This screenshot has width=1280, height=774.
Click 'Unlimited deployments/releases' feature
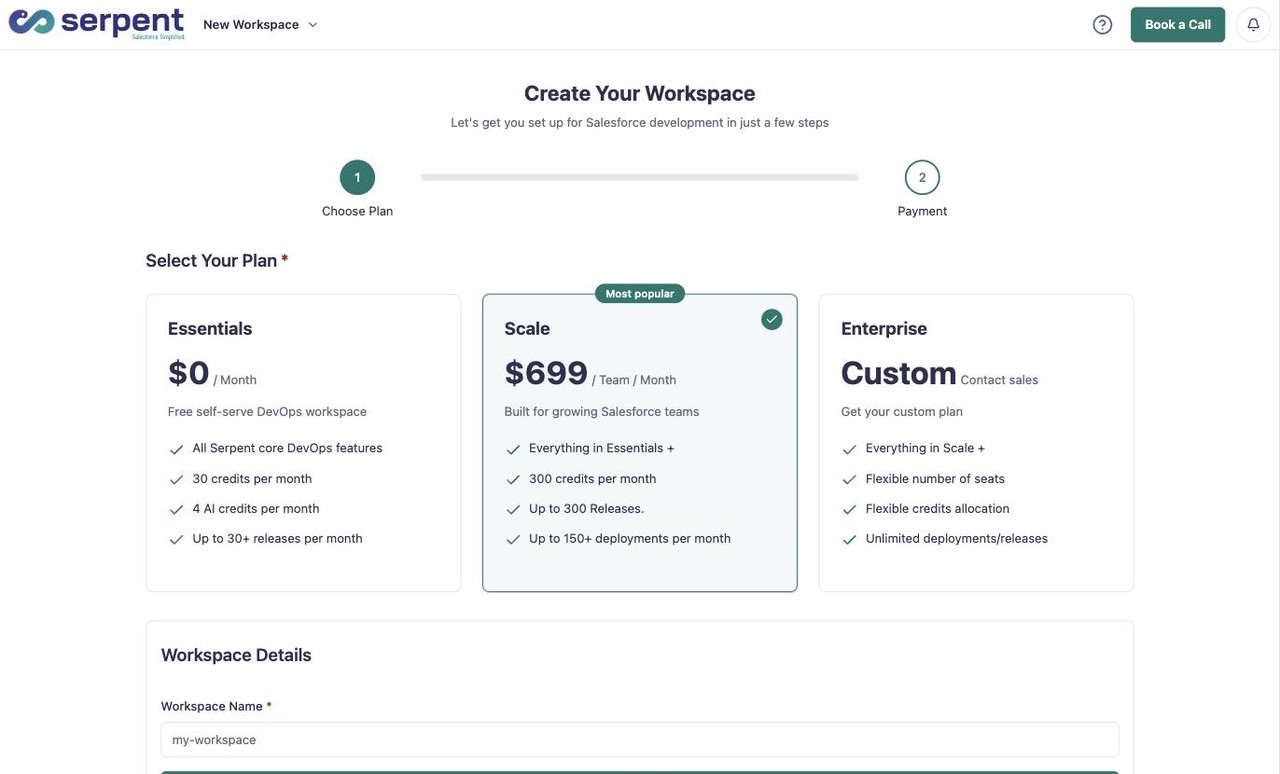click(x=957, y=539)
